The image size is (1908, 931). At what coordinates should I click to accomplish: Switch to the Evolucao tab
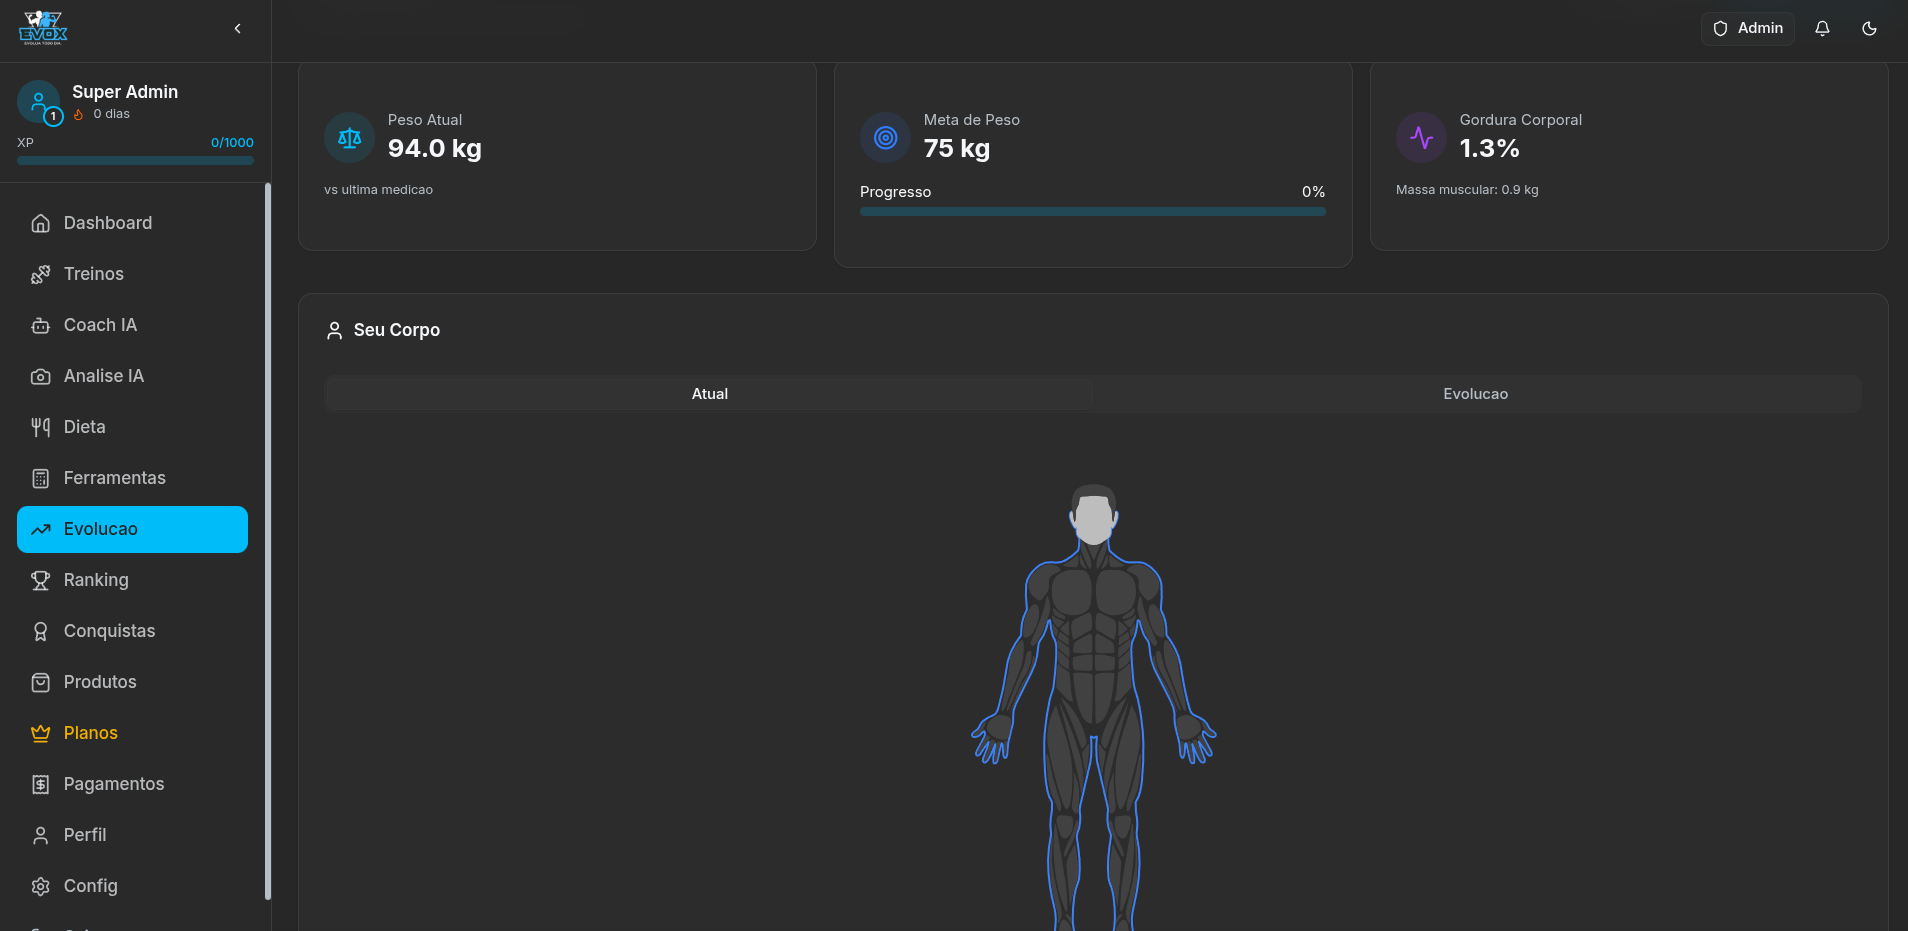pos(1475,394)
